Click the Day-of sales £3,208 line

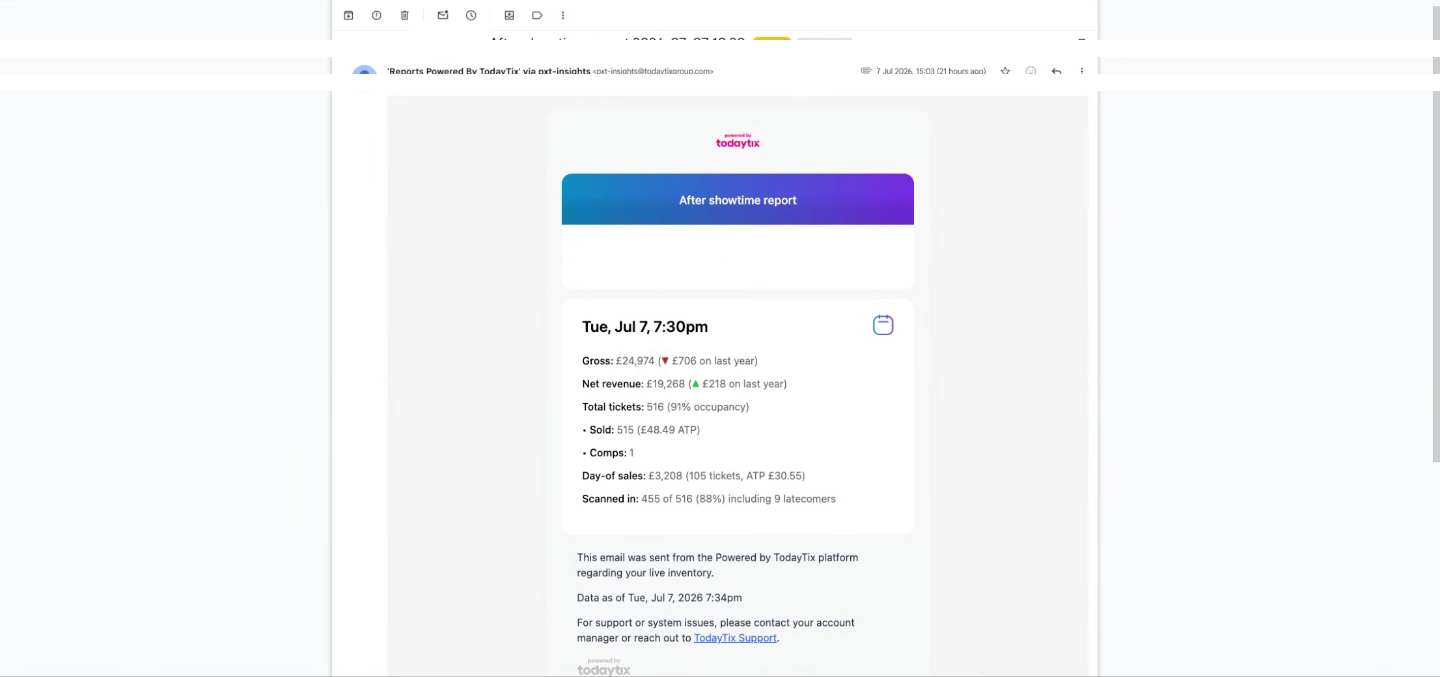pos(694,476)
